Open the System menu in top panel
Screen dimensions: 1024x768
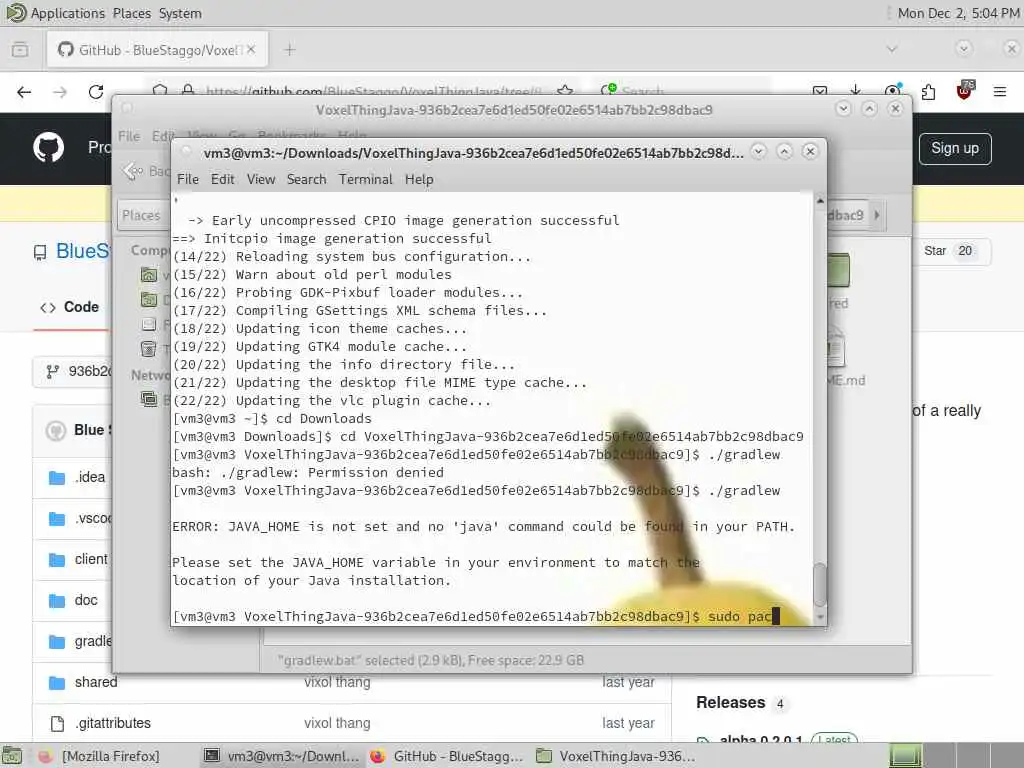click(180, 13)
